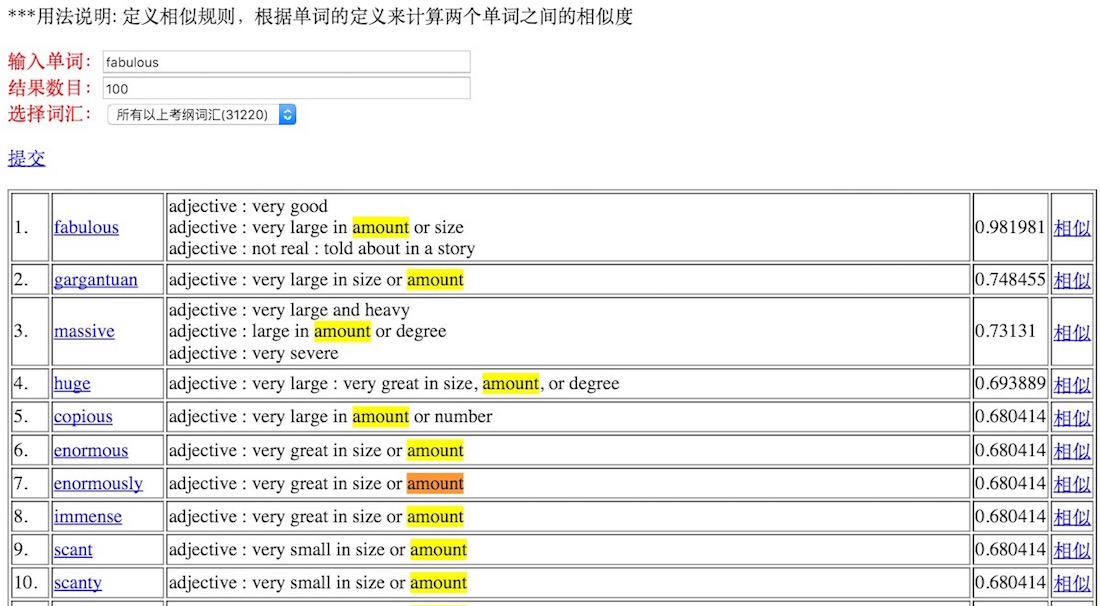Click the definition 'adjective : very severe'
This screenshot has height=606, width=1100.
click(253, 353)
